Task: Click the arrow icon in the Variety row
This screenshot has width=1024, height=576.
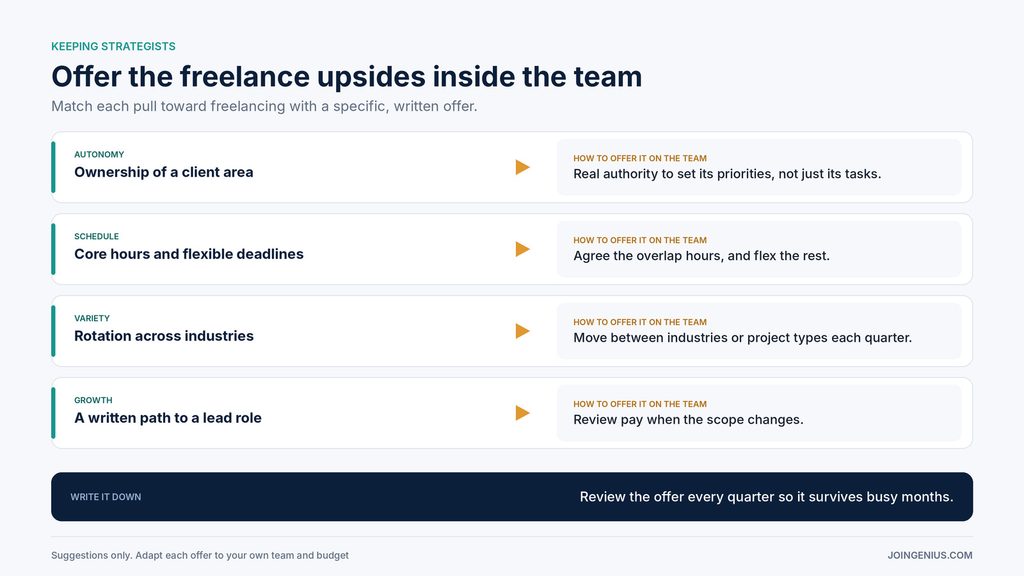Action: tap(522, 331)
